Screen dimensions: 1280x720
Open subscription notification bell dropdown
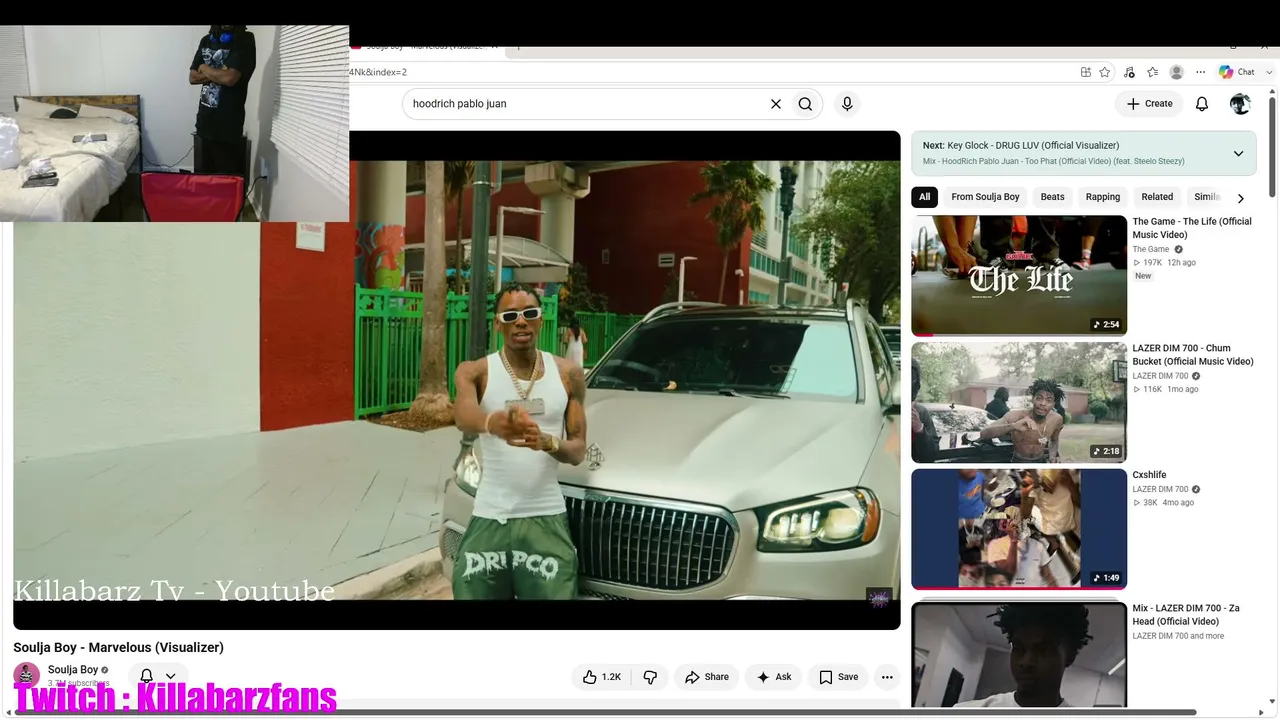click(x=158, y=676)
